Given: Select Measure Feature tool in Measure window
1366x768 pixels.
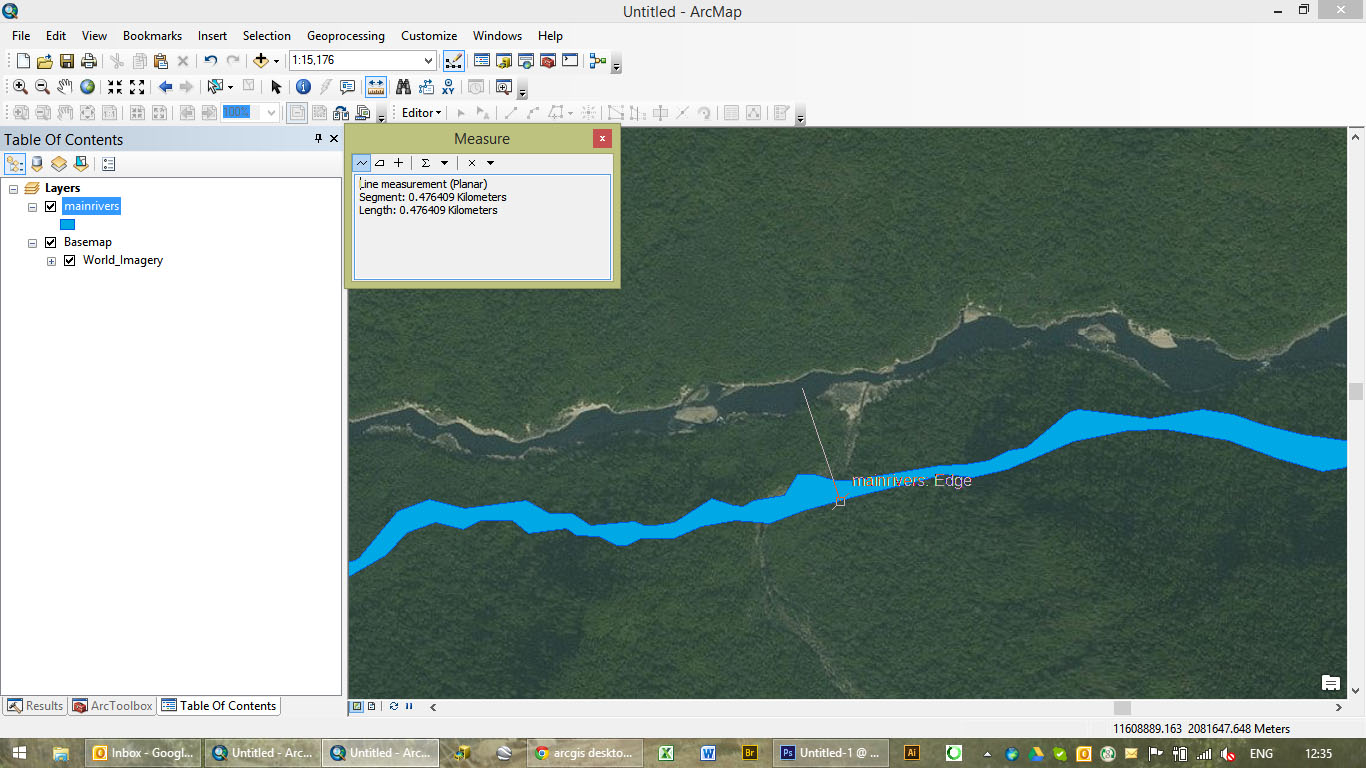Looking at the screenshot, I should point(398,163).
